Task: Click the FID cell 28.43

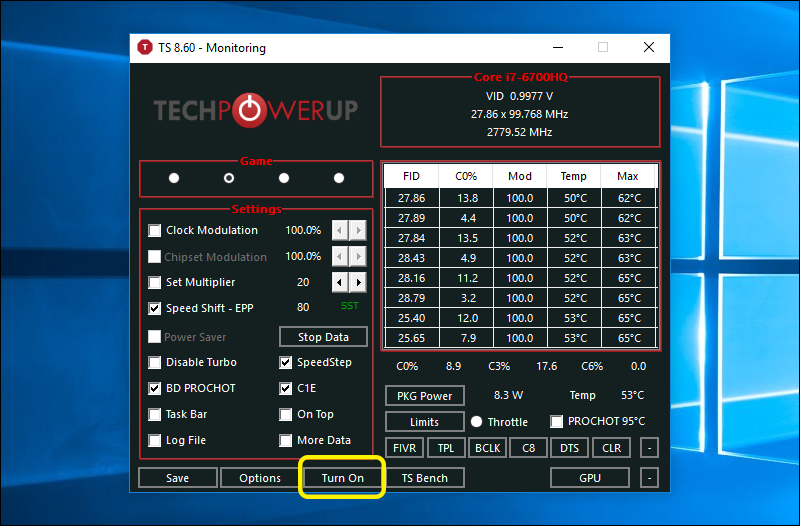Action: [x=412, y=258]
